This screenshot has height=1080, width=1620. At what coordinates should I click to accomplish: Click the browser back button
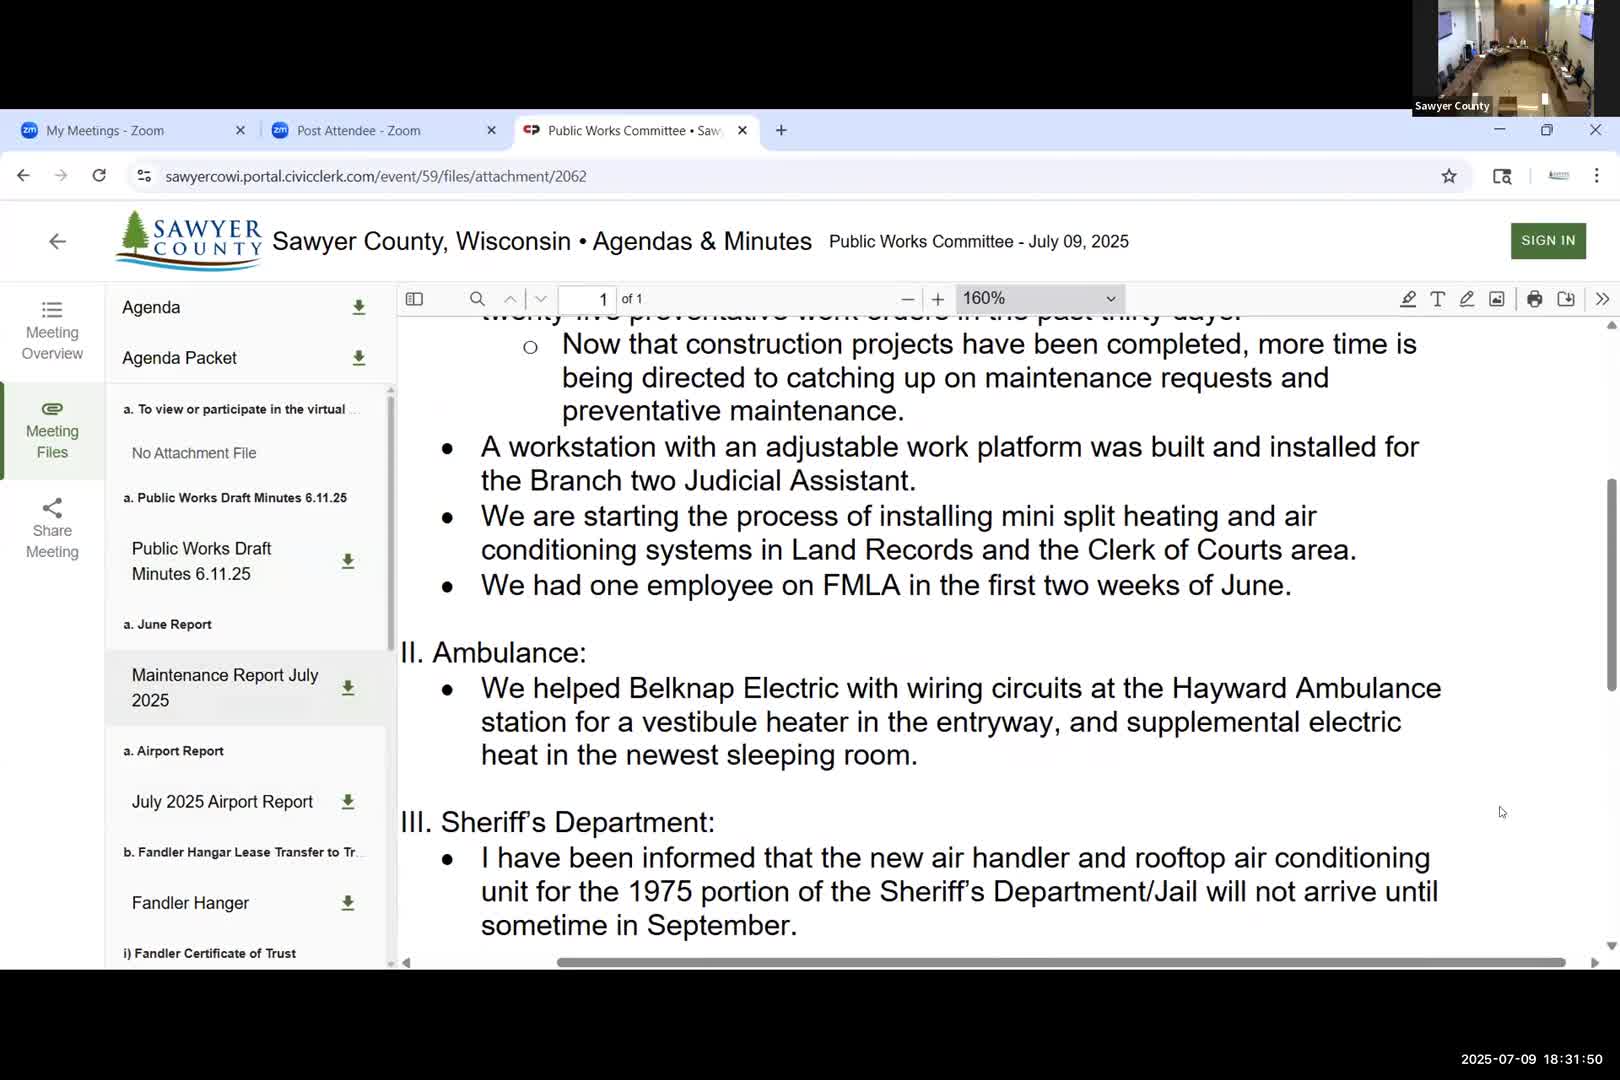click(x=23, y=176)
